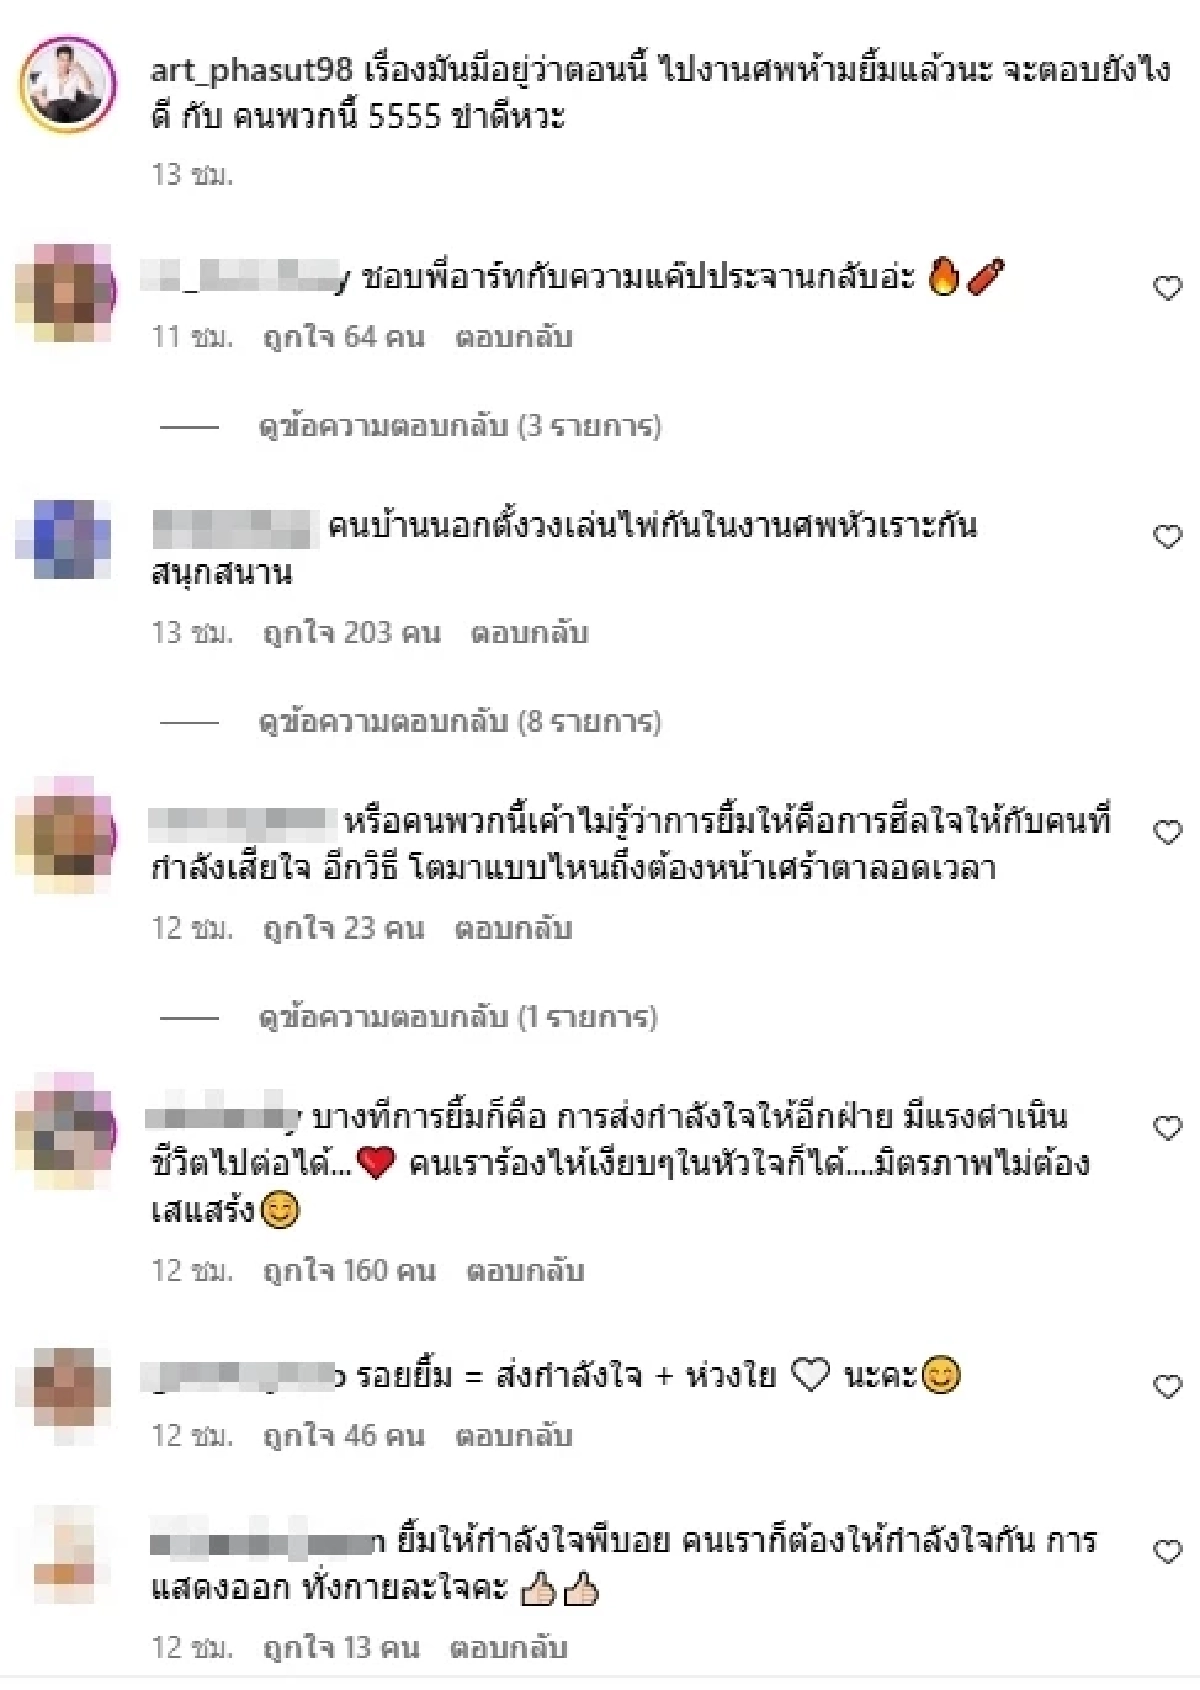Like the comment with 160 likes
Screen dimensions: 1200x1690
(1167, 1128)
